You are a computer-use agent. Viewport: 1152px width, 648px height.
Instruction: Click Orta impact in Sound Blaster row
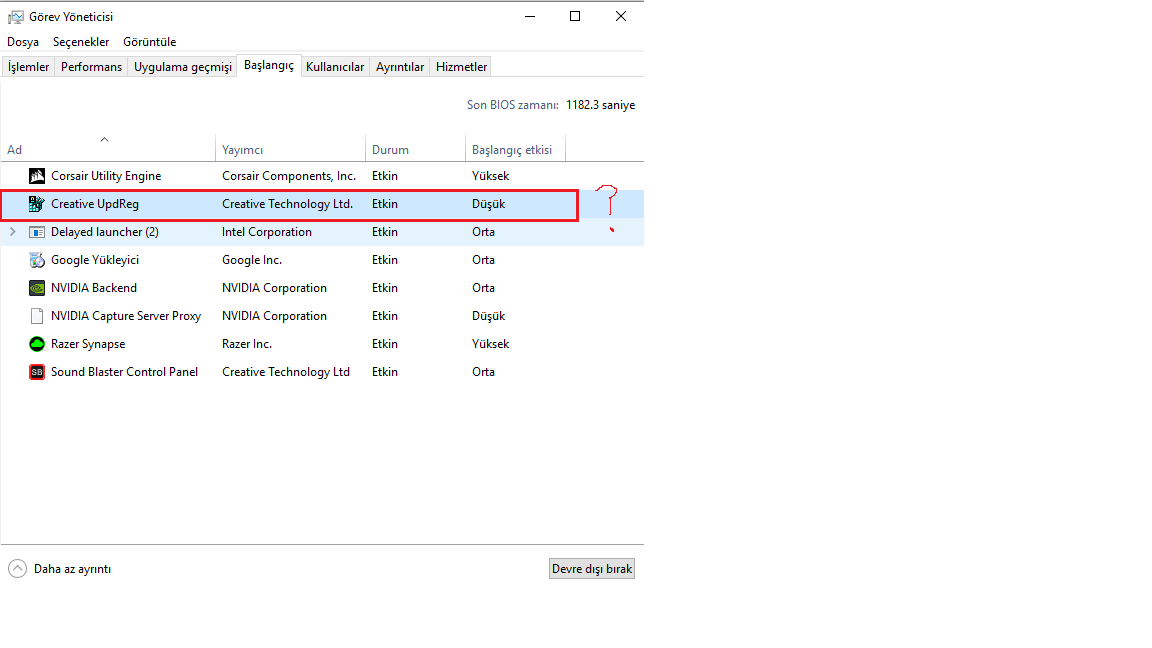(483, 372)
